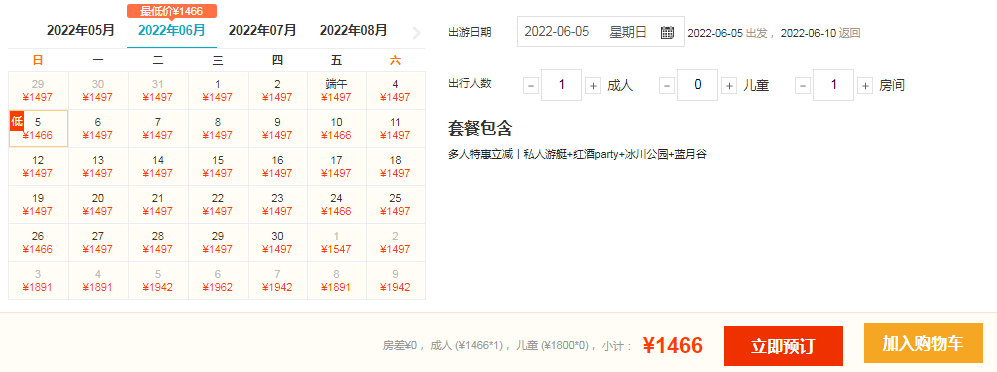The height and width of the screenshot is (372, 997).
Task: Select June 15 in calendar
Action: pos(217,167)
